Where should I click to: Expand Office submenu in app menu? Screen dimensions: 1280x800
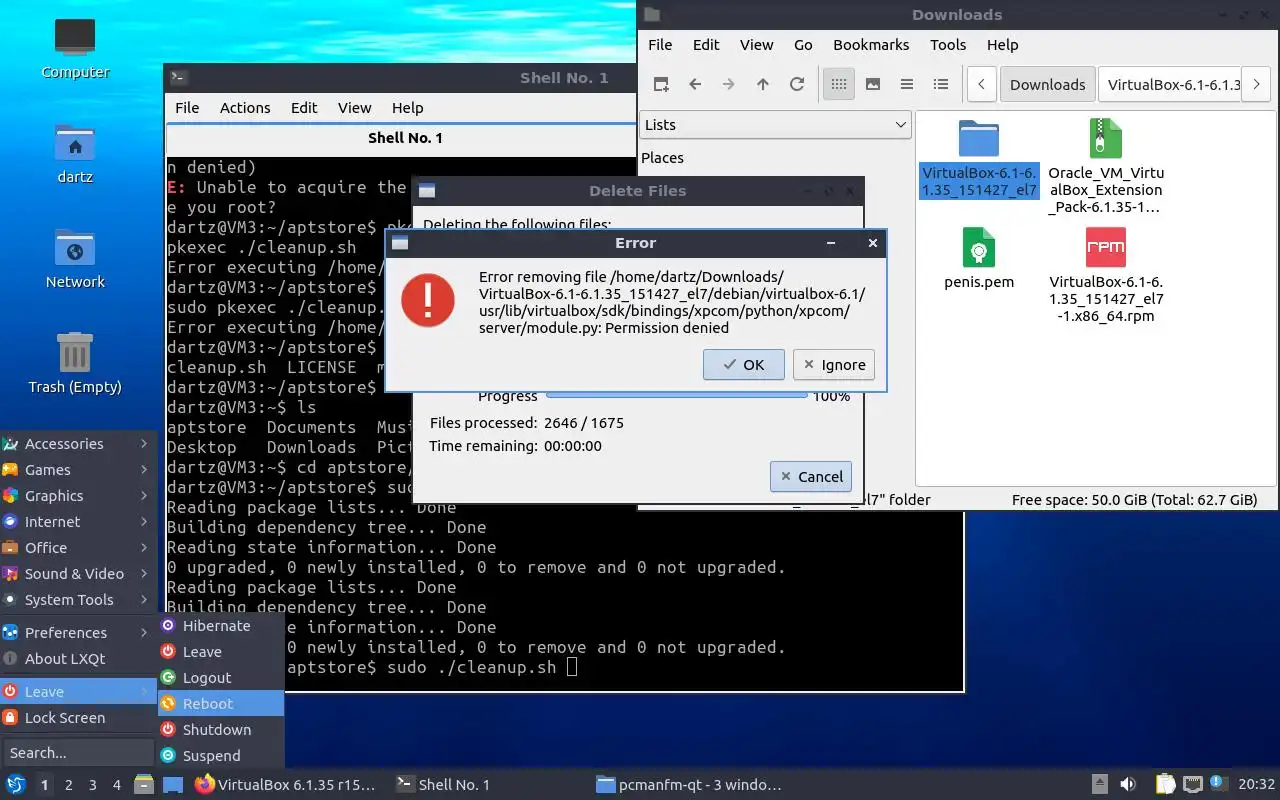point(78,548)
